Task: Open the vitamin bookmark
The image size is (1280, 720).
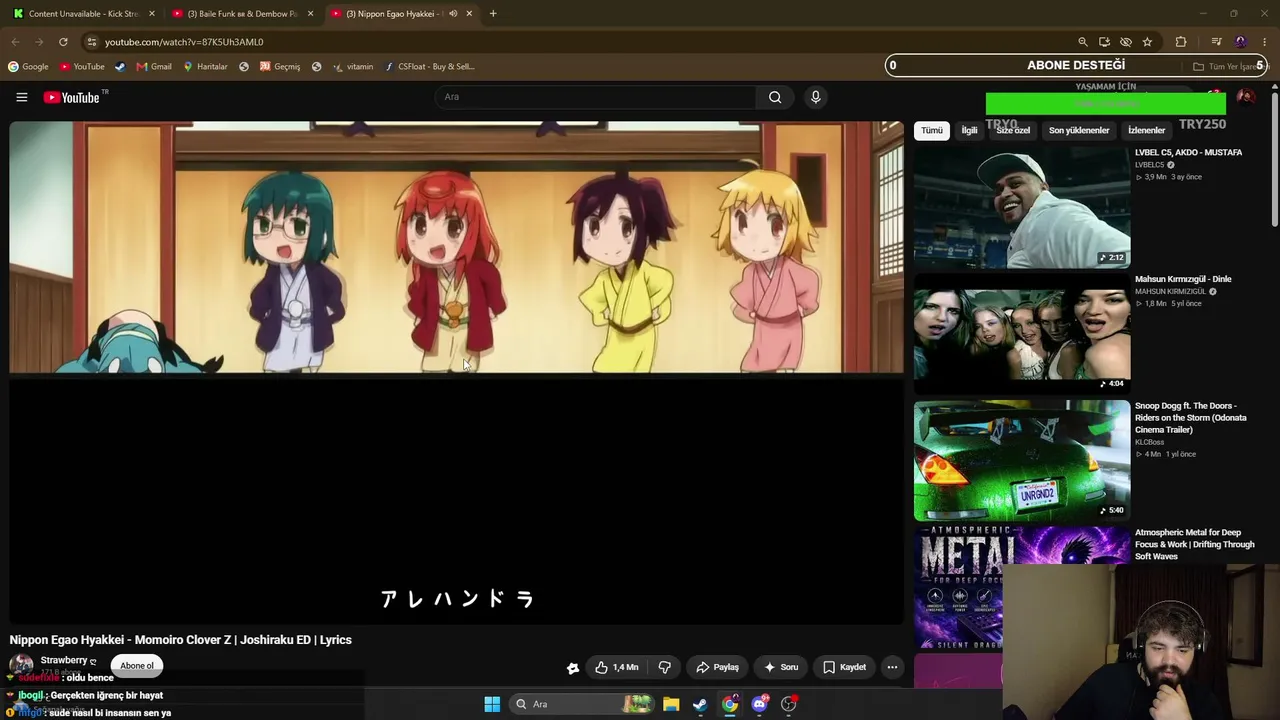Action: pyautogui.click(x=353, y=67)
